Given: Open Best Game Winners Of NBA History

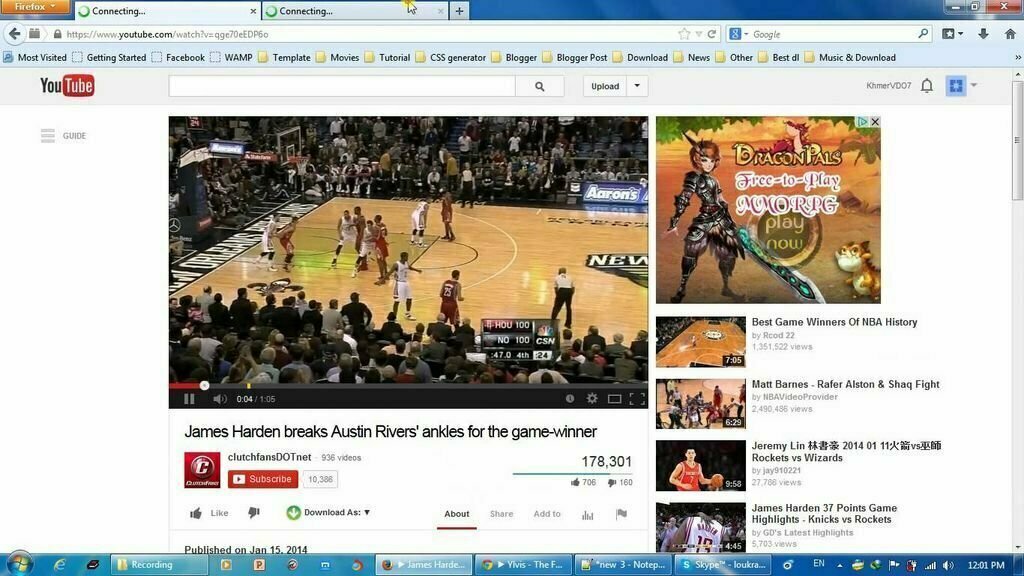Looking at the screenshot, I should [834, 322].
